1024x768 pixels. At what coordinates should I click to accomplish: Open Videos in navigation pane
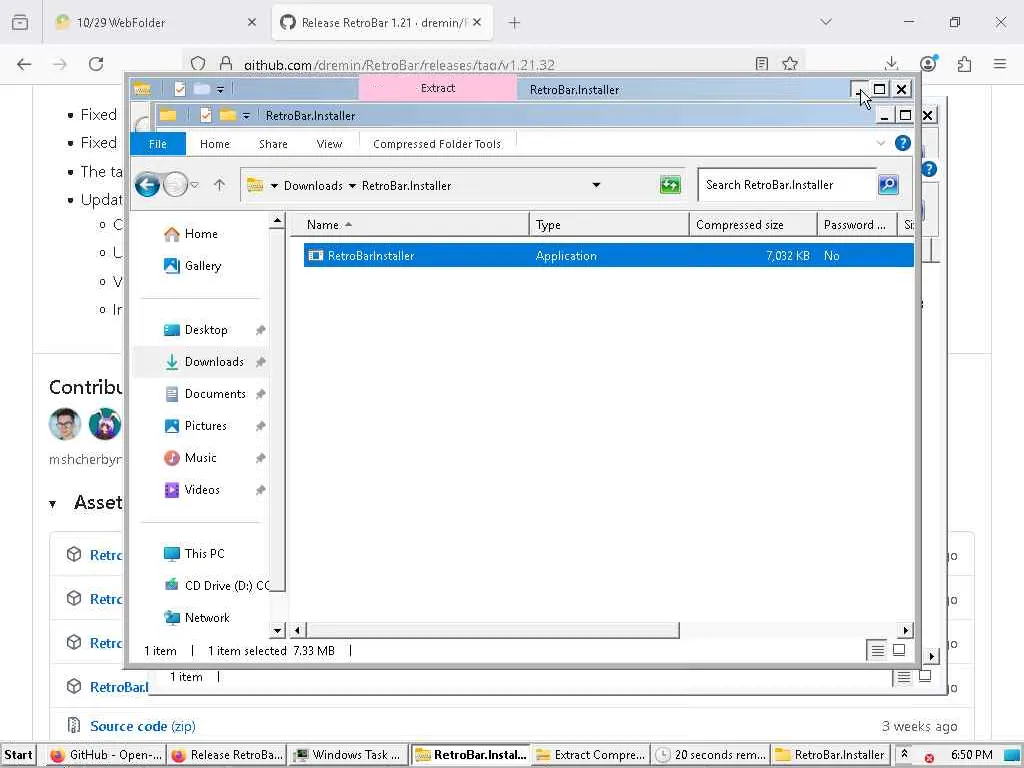(x=202, y=490)
